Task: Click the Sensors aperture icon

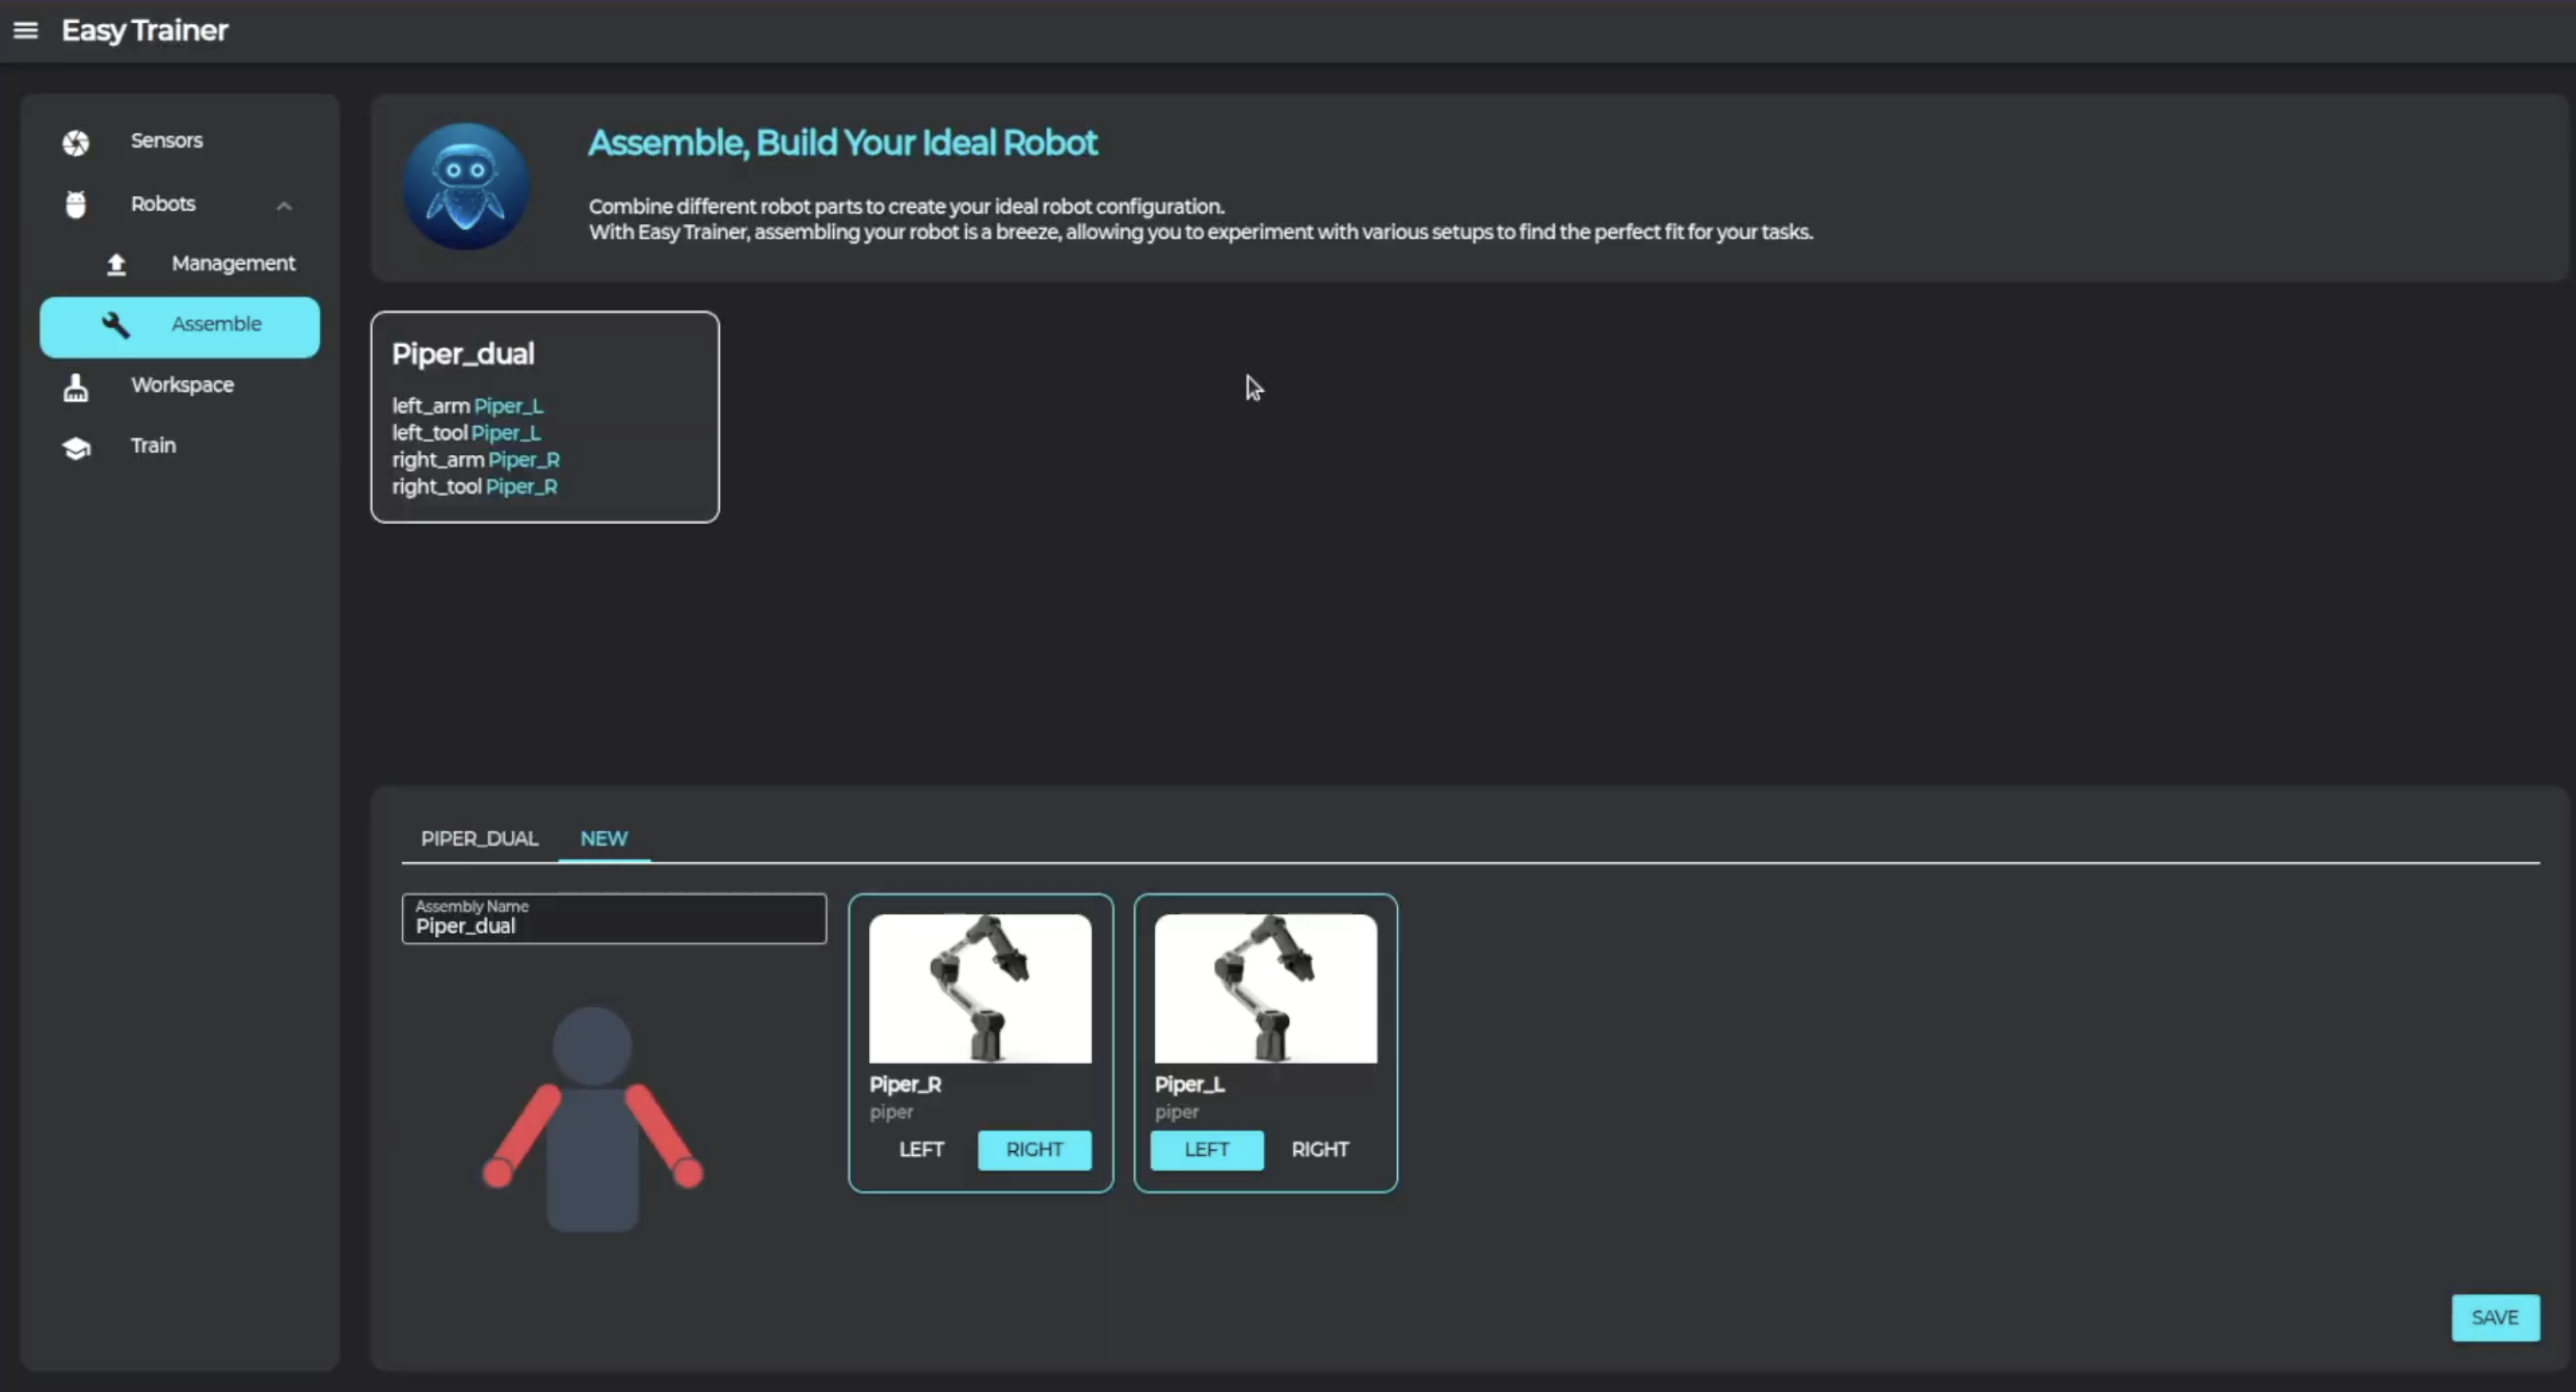Action: coord(76,142)
